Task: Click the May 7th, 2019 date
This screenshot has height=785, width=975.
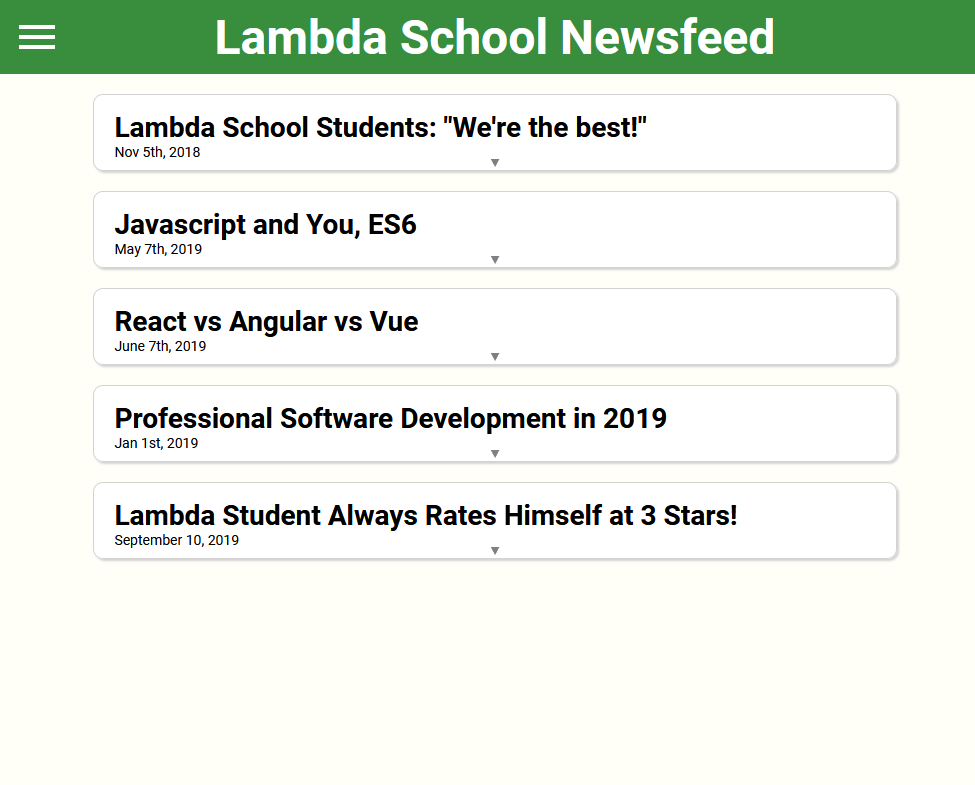Action: (x=158, y=249)
